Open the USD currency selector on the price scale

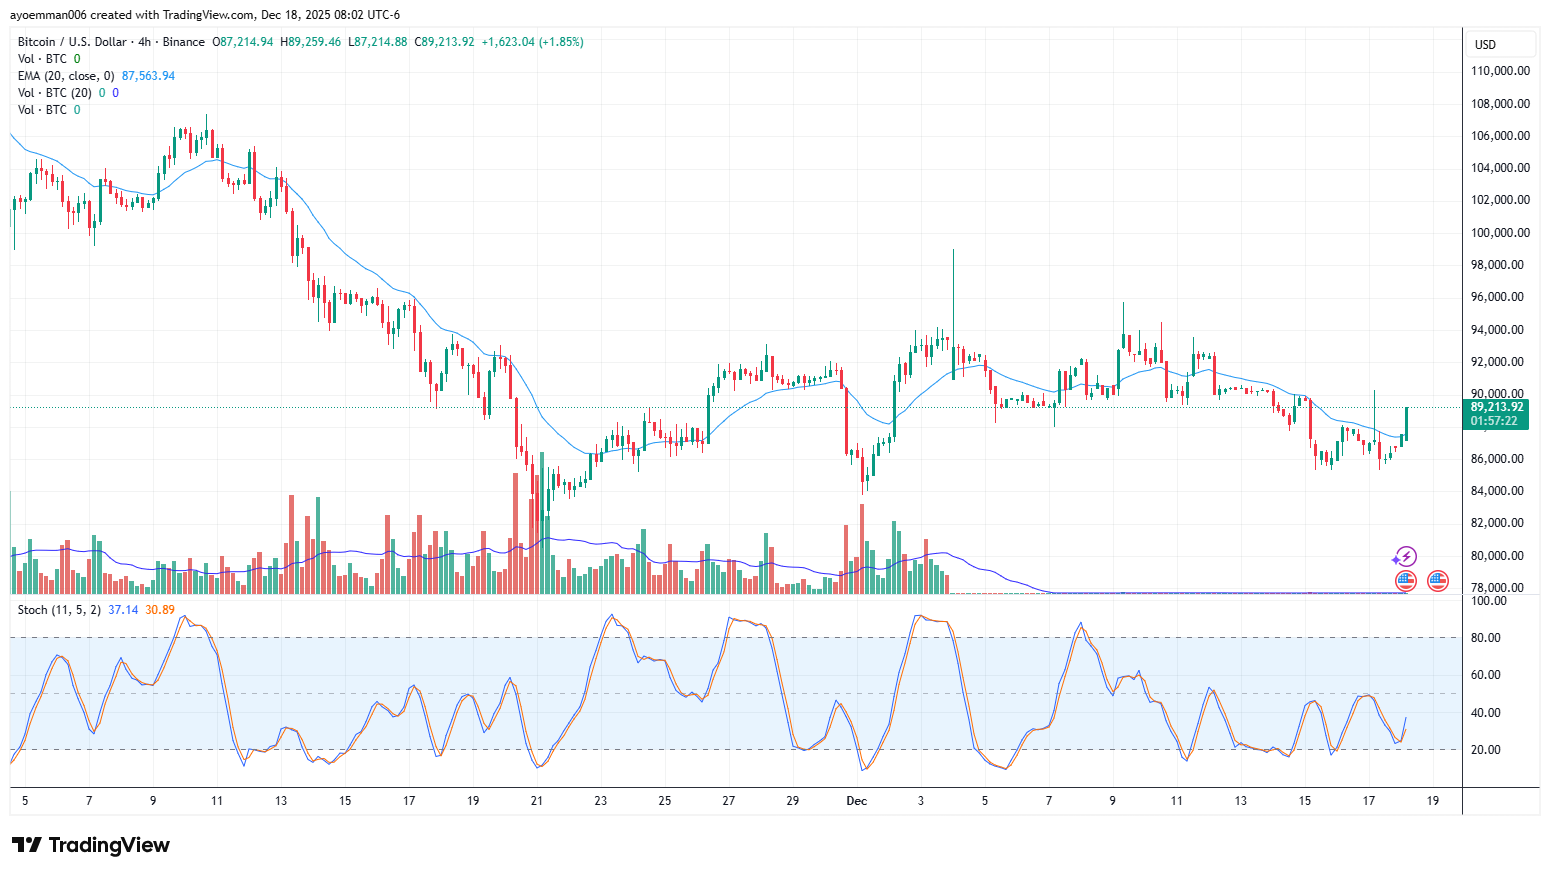pos(1487,44)
